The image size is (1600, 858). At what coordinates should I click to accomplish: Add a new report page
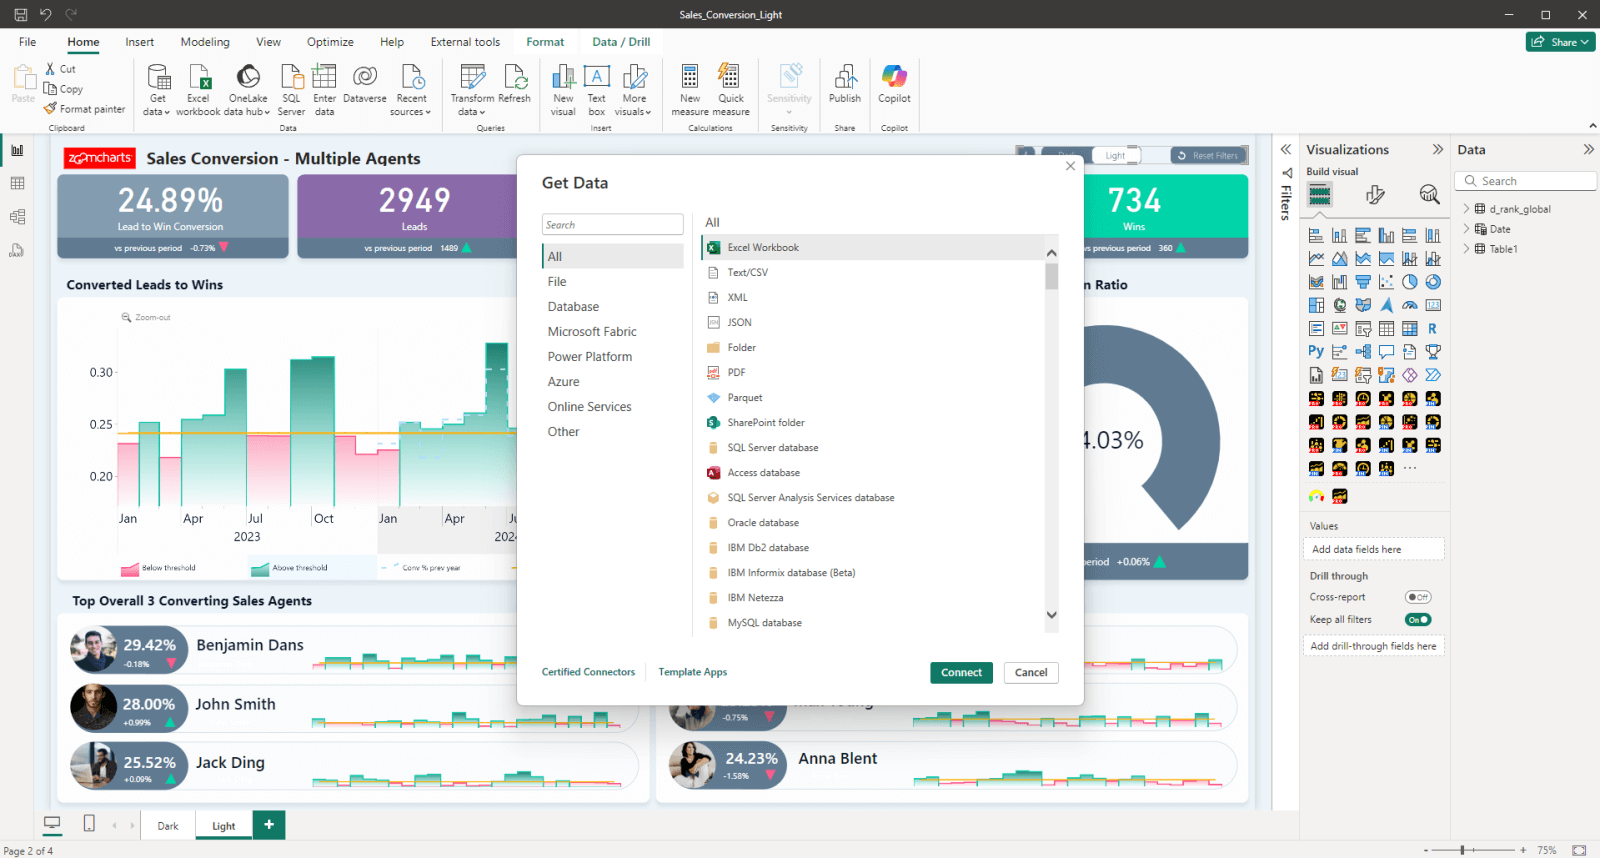pyautogui.click(x=269, y=825)
